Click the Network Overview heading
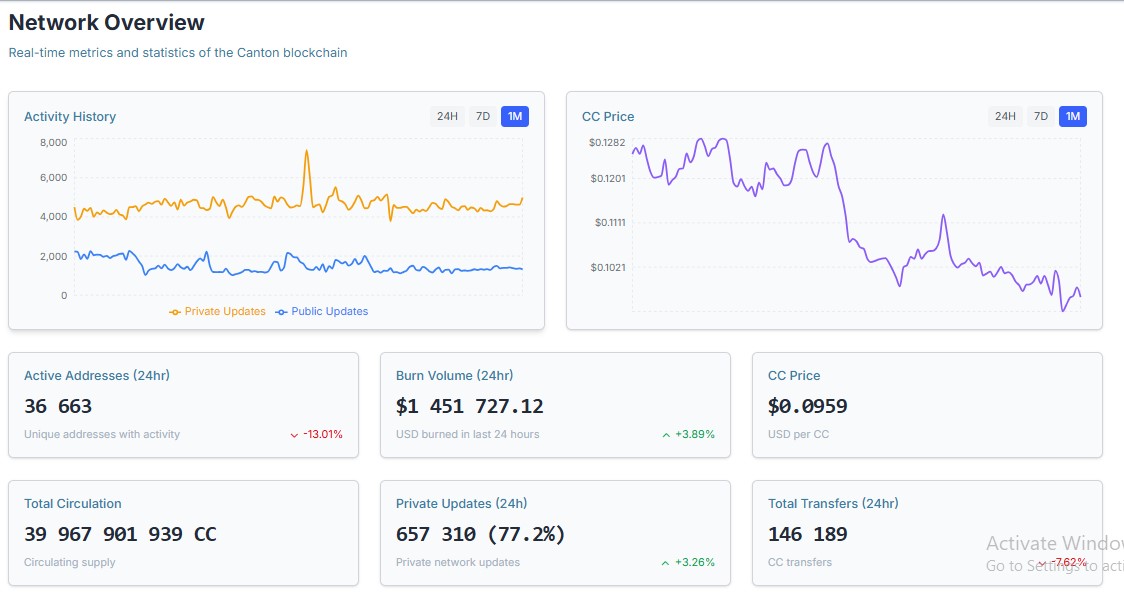The image size is (1124, 597). point(107,22)
